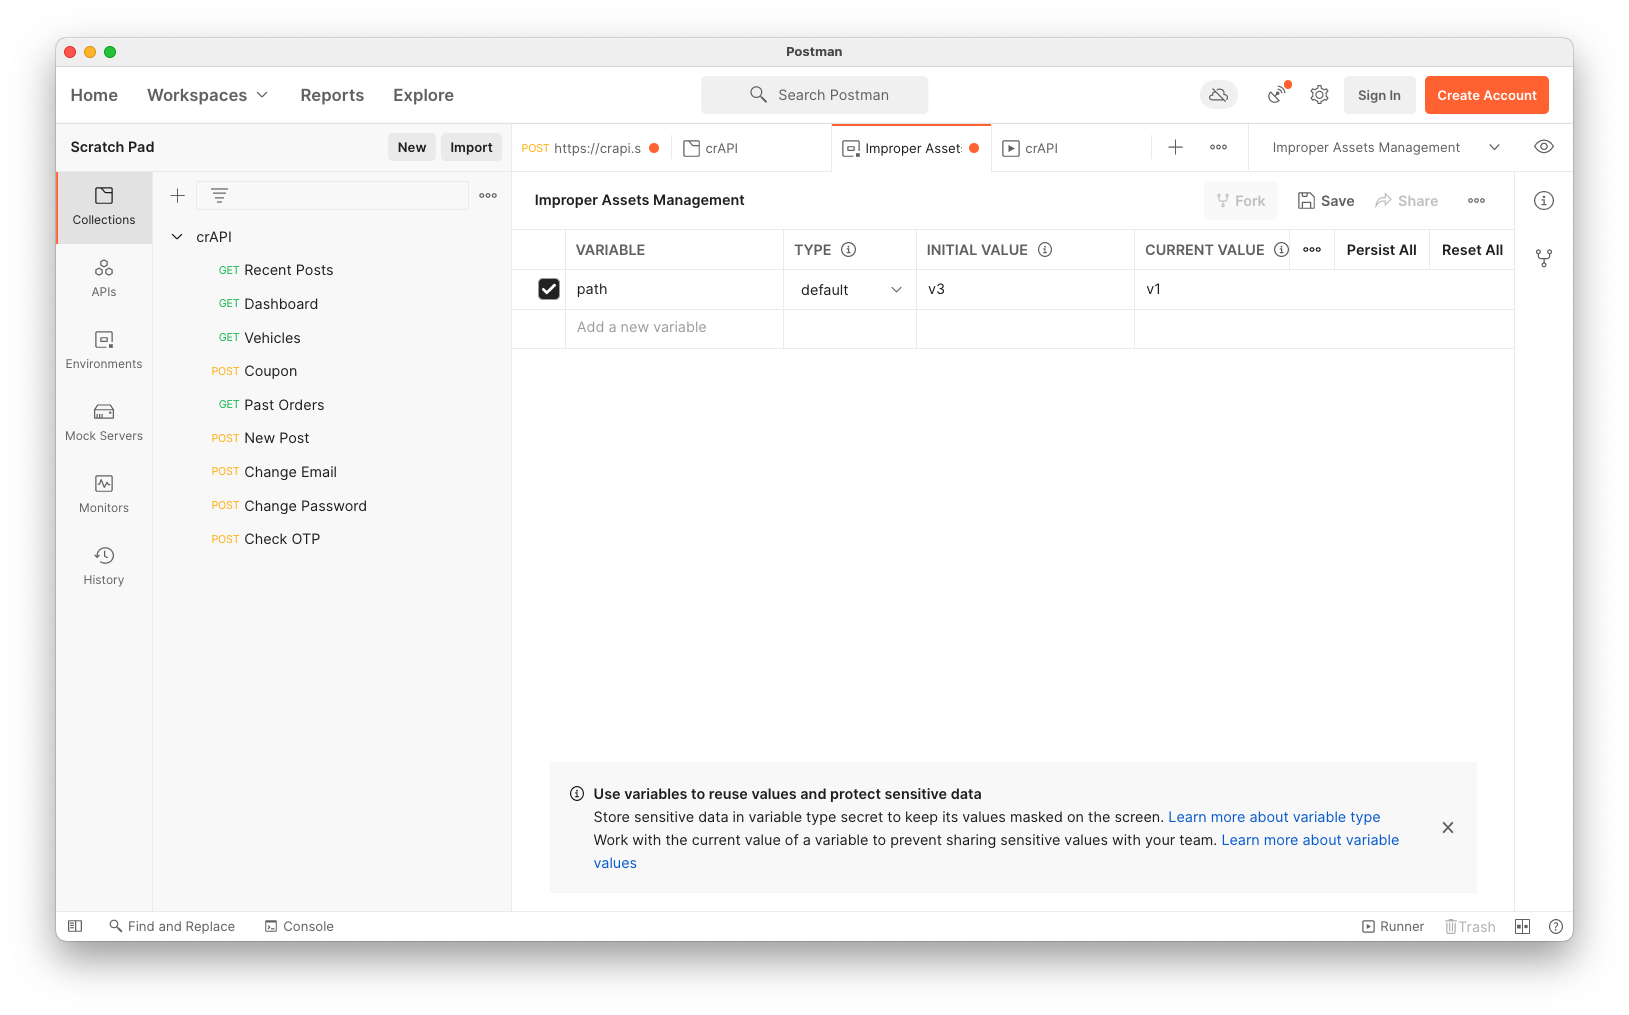This screenshot has height=1015, width=1629.
Task: Click the New button in Scratch Pad
Action: pyautogui.click(x=412, y=147)
